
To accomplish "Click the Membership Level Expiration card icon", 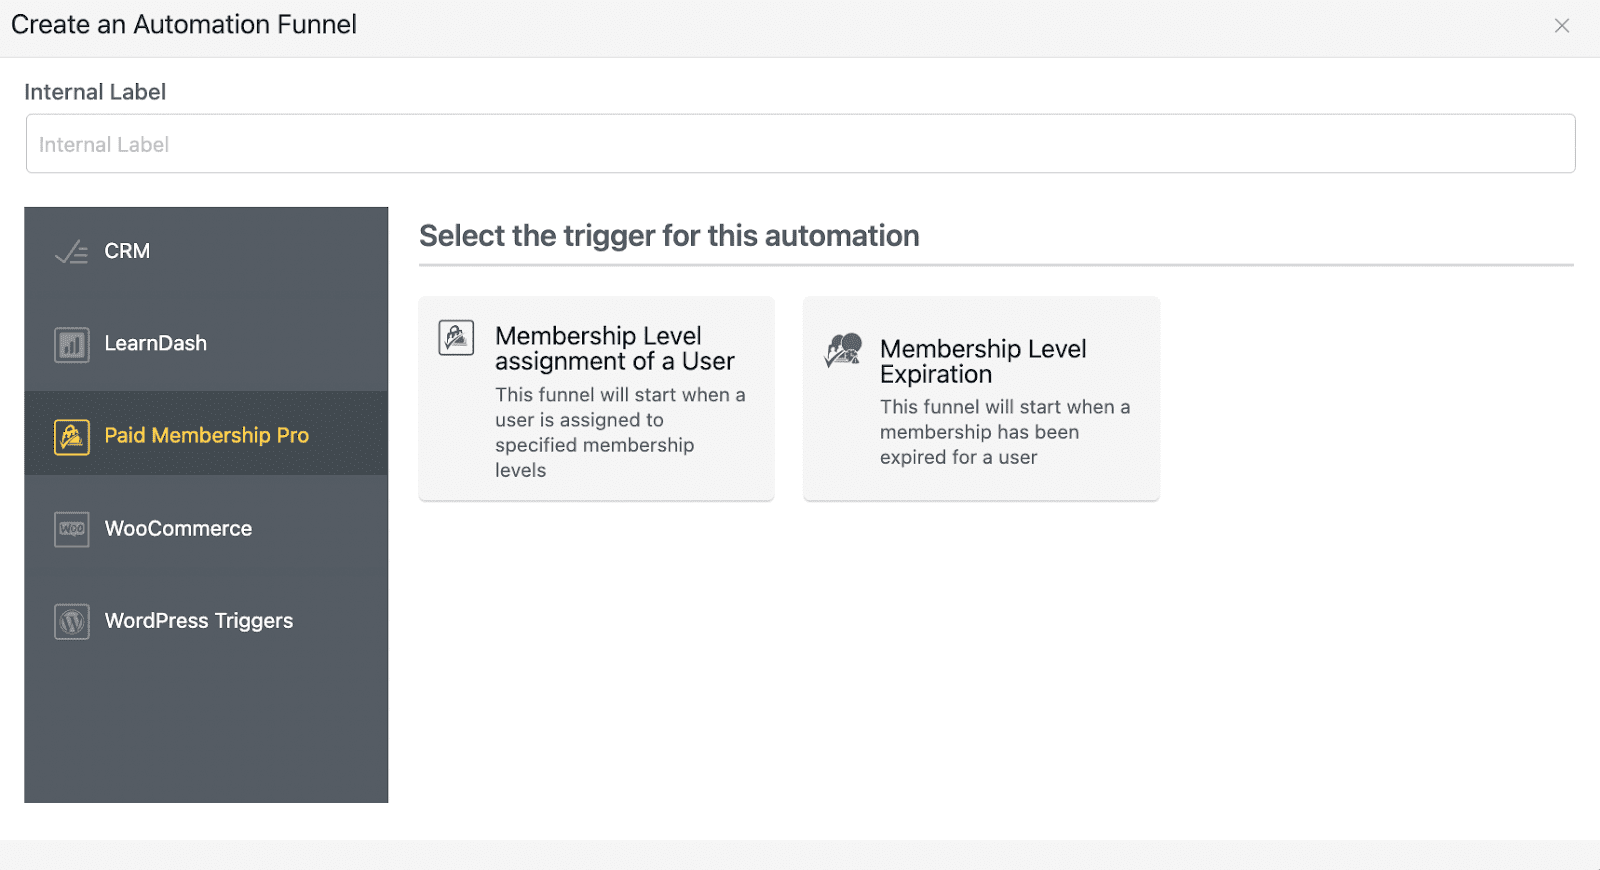I will [x=843, y=350].
